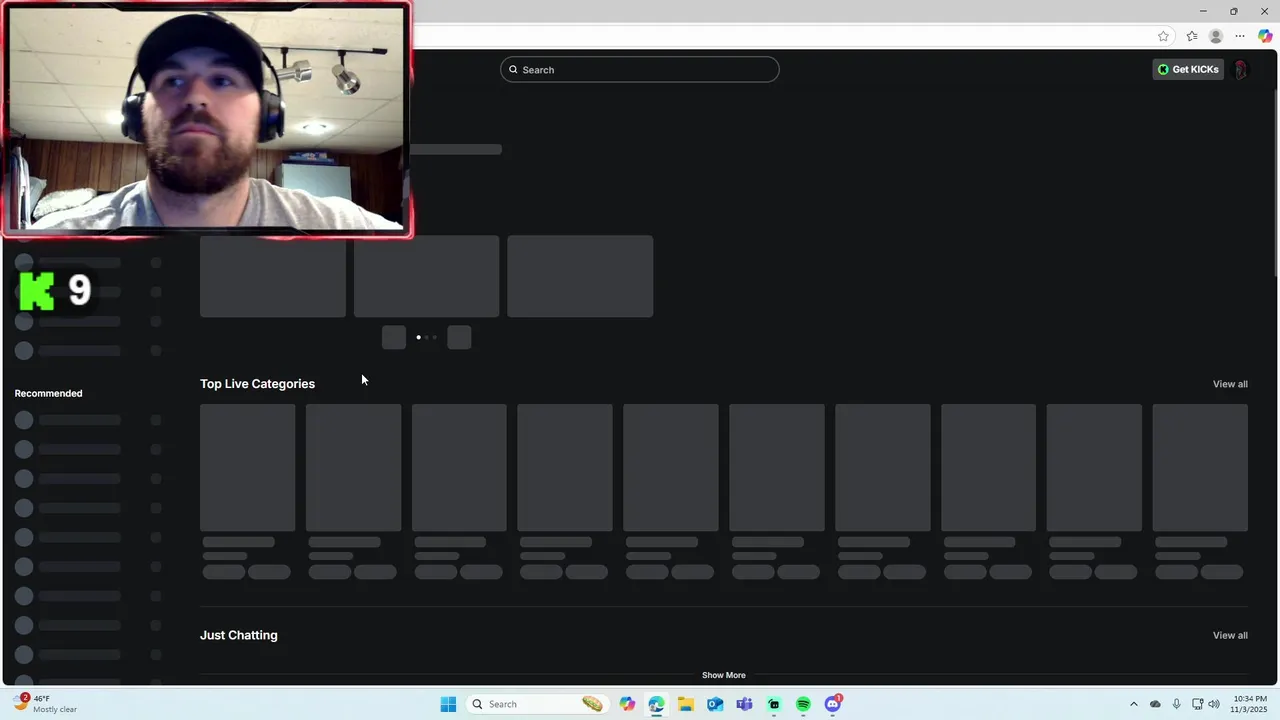
Task: Click the microphone tray icon
Action: [1176, 704]
